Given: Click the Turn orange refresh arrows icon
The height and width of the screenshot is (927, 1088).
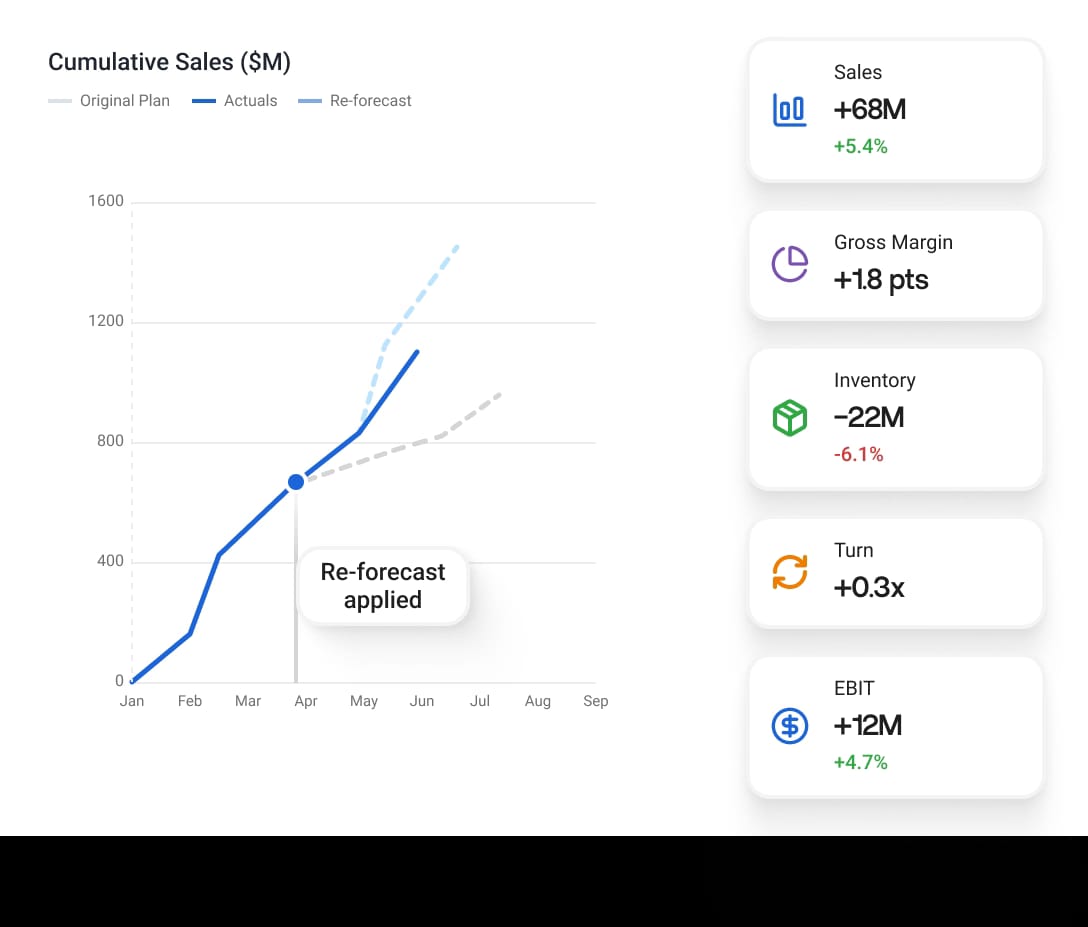Looking at the screenshot, I should tap(790, 572).
